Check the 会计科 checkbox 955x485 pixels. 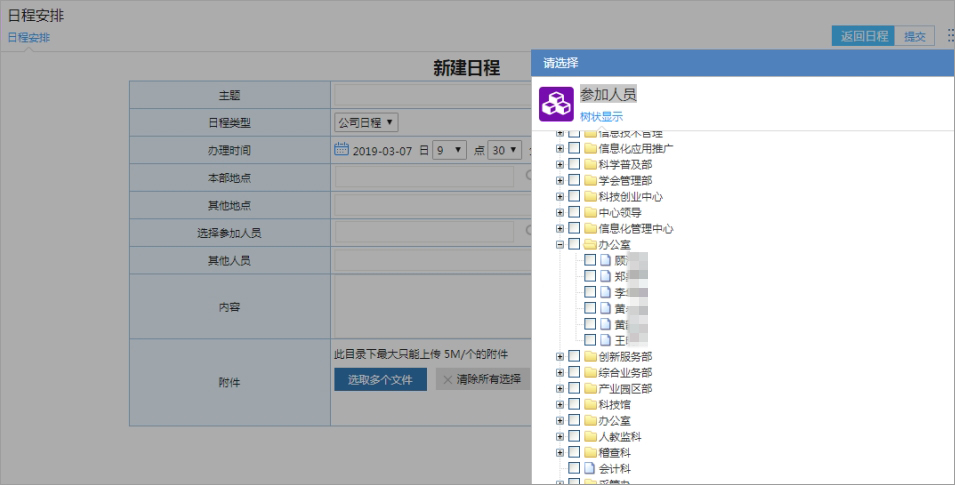tap(574, 469)
